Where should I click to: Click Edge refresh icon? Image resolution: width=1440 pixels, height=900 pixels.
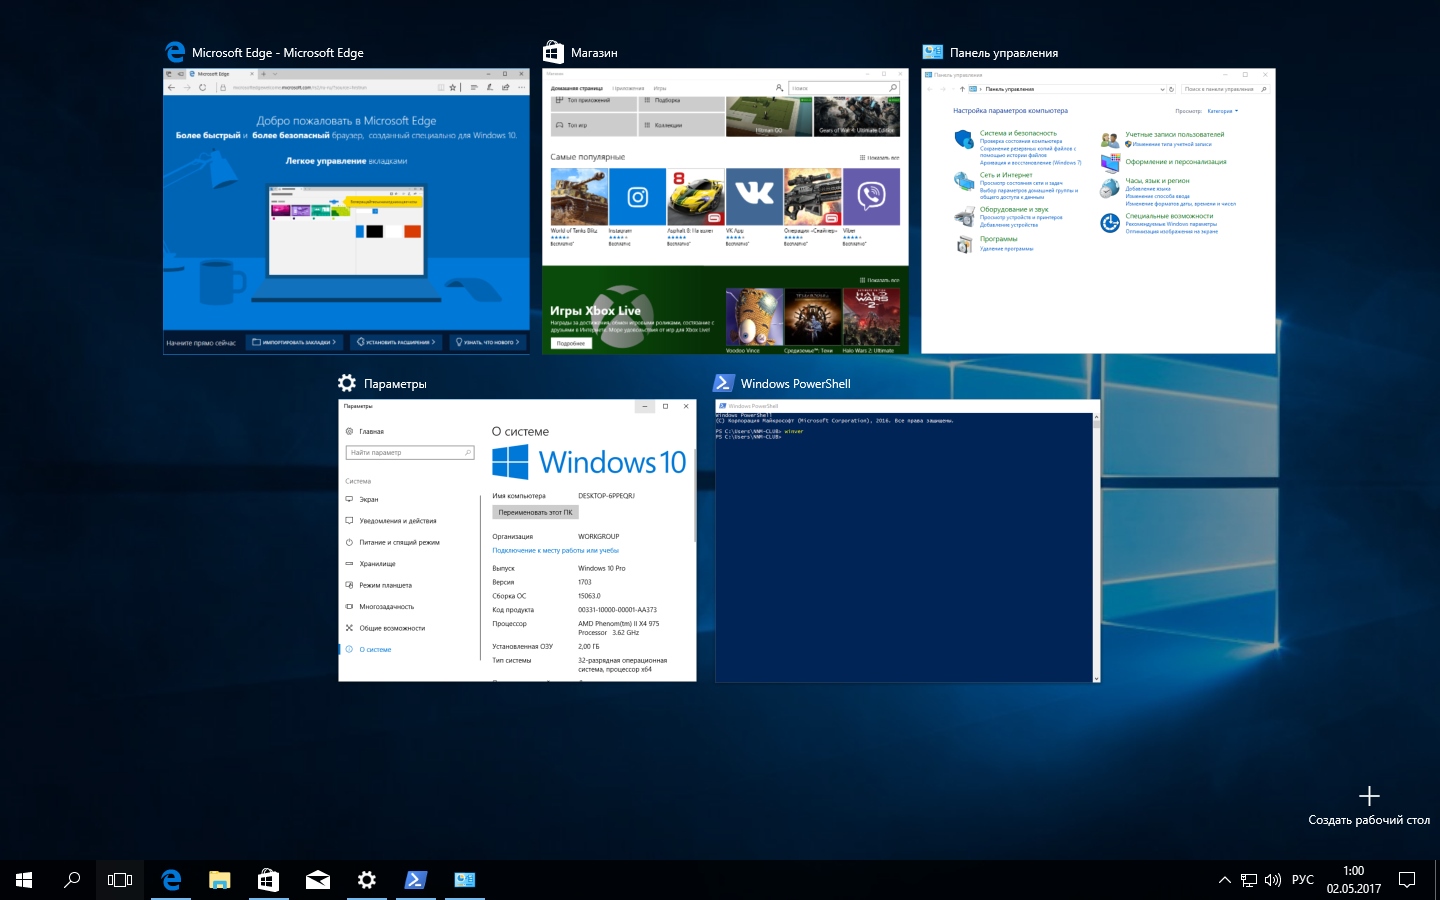point(203,88)
